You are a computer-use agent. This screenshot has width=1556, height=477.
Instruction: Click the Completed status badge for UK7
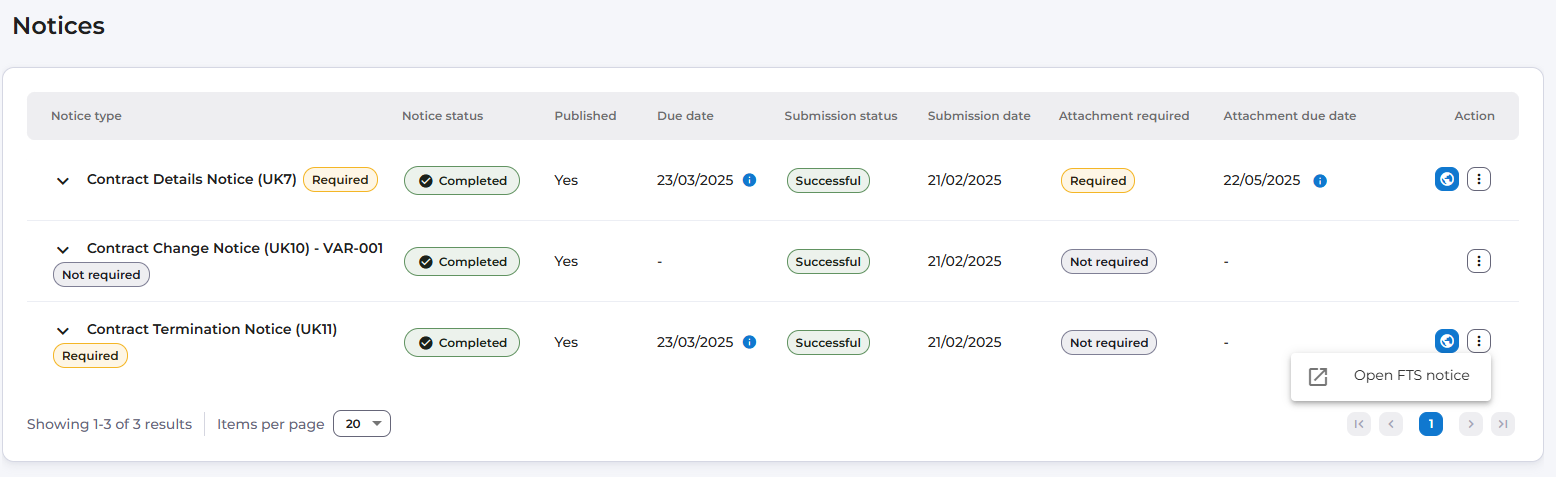click(x=462, y=180)
